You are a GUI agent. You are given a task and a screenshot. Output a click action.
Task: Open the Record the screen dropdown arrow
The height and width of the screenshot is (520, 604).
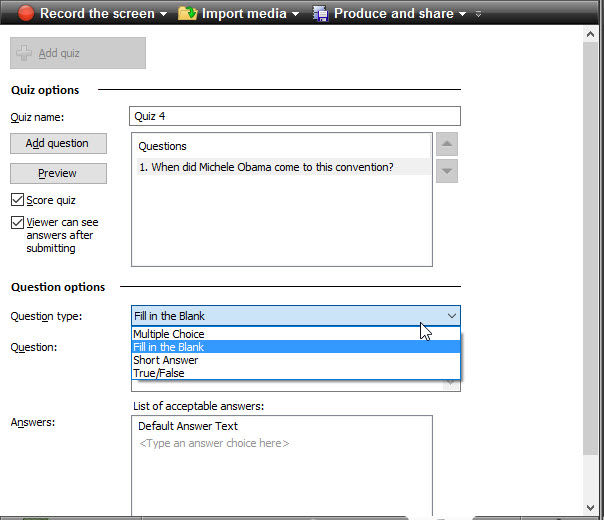[x=163, y=14]
